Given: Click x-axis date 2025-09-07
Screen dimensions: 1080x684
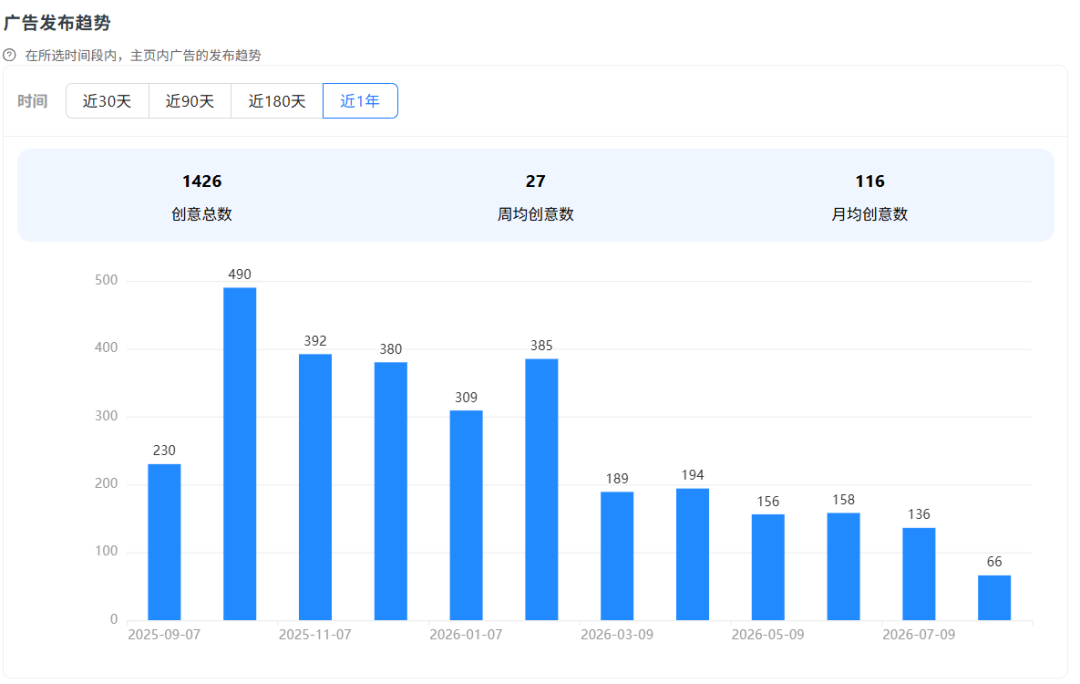Looking at the screenshot, I should click(x=164, y=634).
